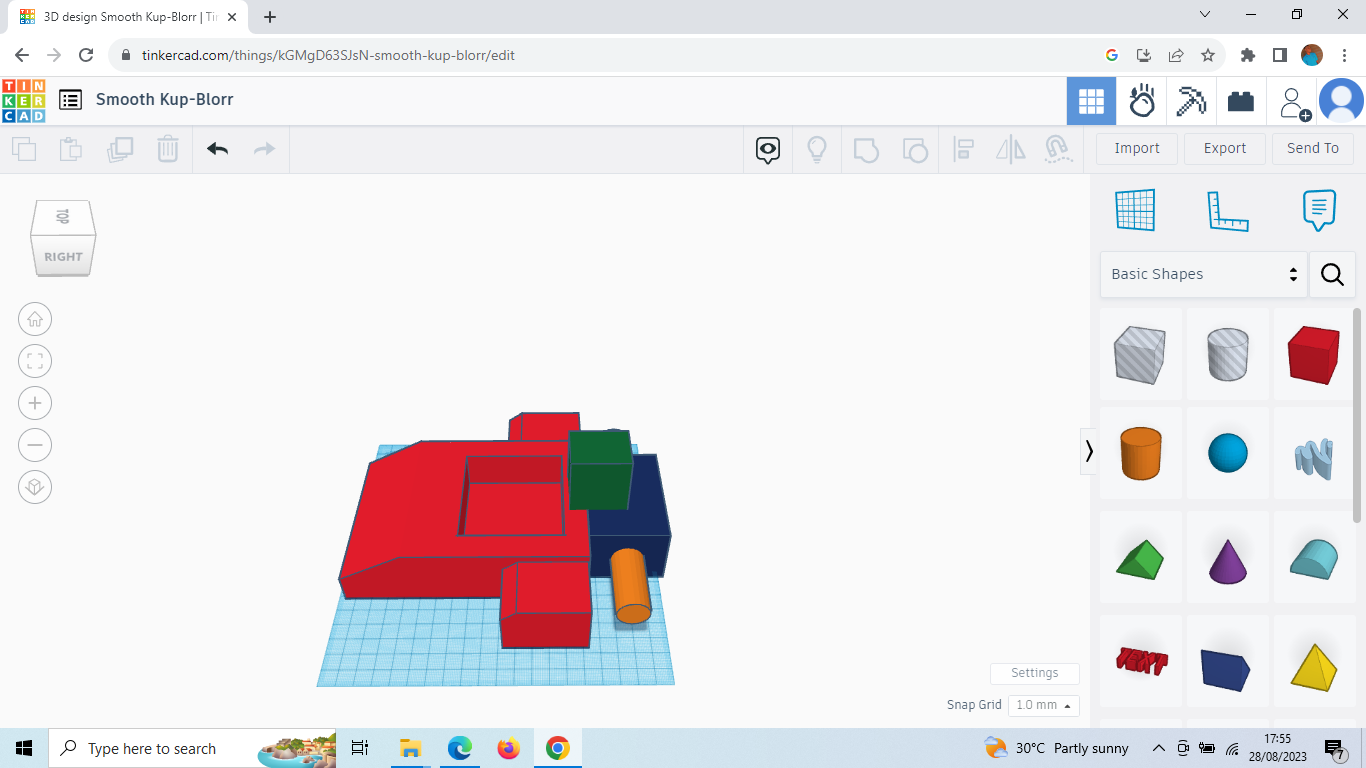Ungroup shapes using the Ungroup icon
The image size is (1366, 768).
(915, 148)
